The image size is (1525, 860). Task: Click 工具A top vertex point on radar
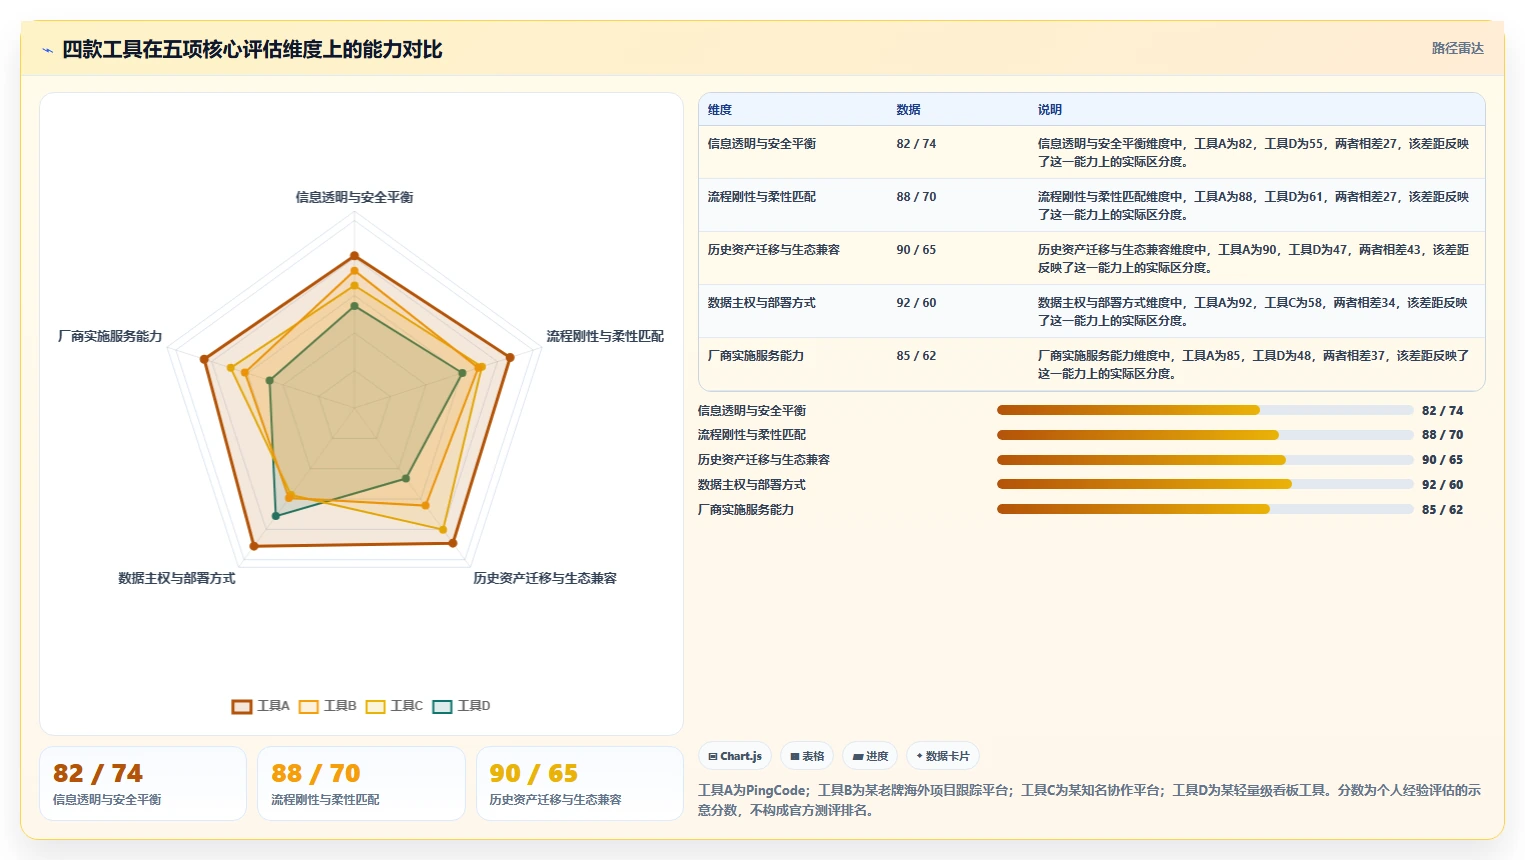click(354, 256)
